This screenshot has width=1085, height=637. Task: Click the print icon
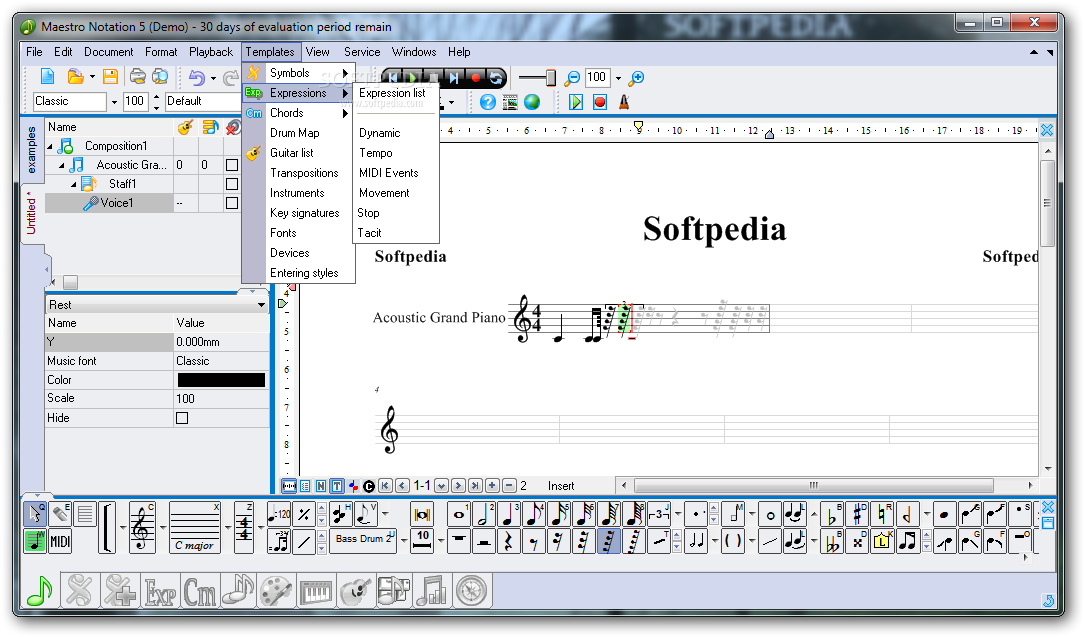[138, 77]
